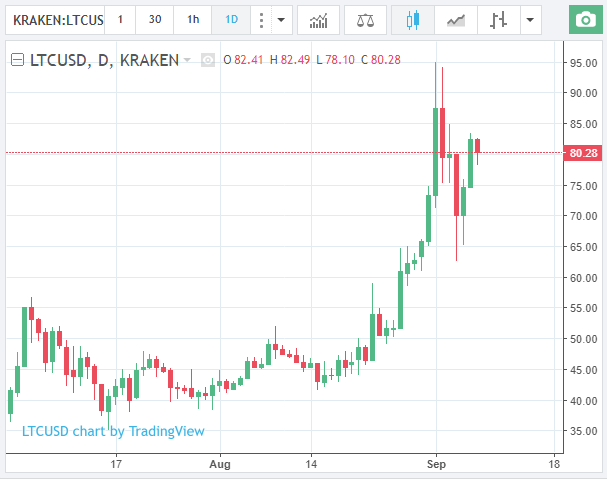Click the closing value C 80.28
The image size is (607, 479).
[x=381, y=60]
